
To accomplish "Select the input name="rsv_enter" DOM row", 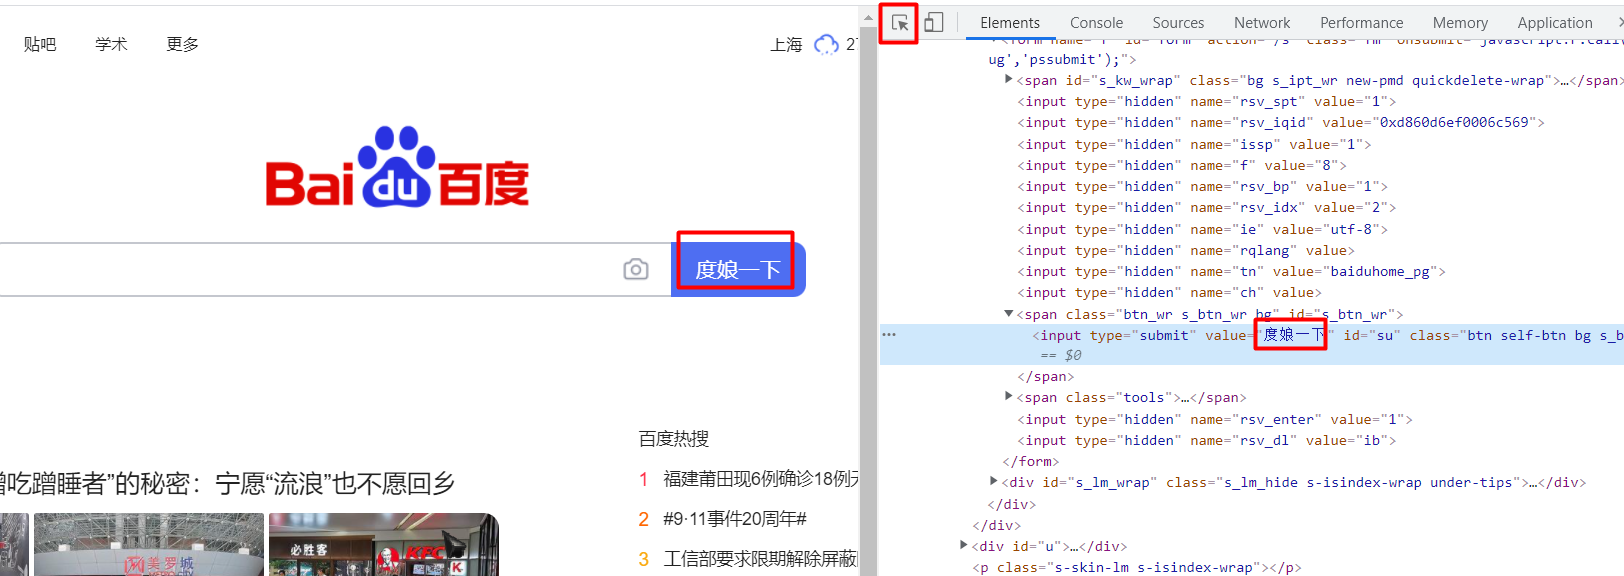I will 1215,419.
